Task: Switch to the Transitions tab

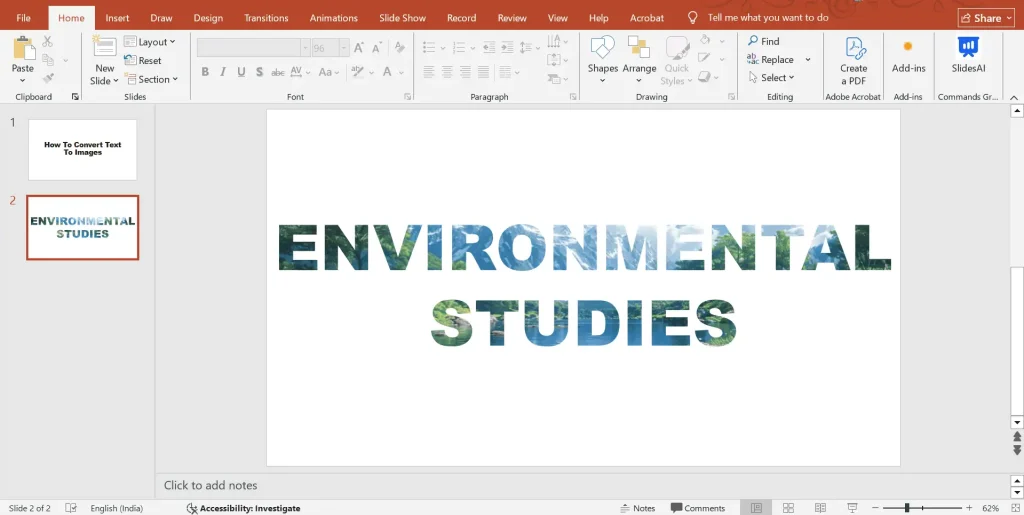Action: [x=266, y=18]
